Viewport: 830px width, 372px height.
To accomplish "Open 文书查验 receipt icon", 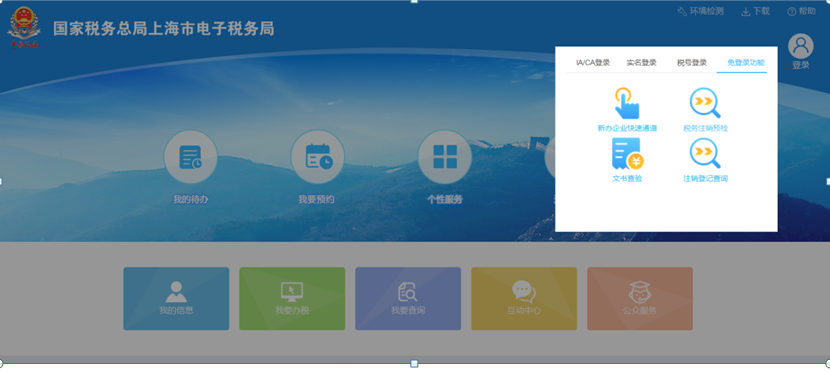I will [x=627, y=153].
